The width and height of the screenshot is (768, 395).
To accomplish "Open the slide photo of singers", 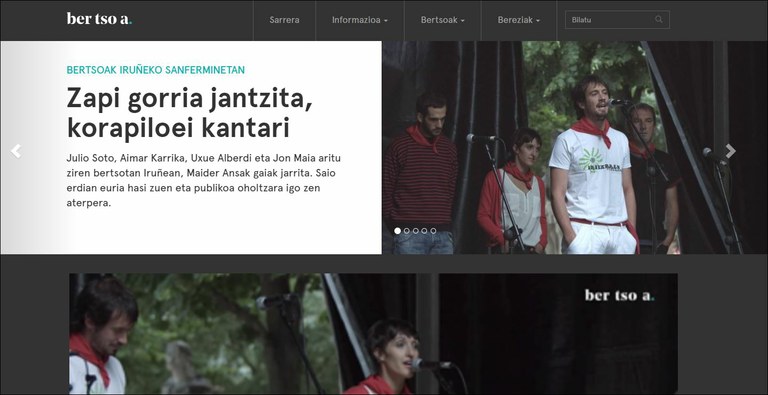I will (x=575, y=147).
